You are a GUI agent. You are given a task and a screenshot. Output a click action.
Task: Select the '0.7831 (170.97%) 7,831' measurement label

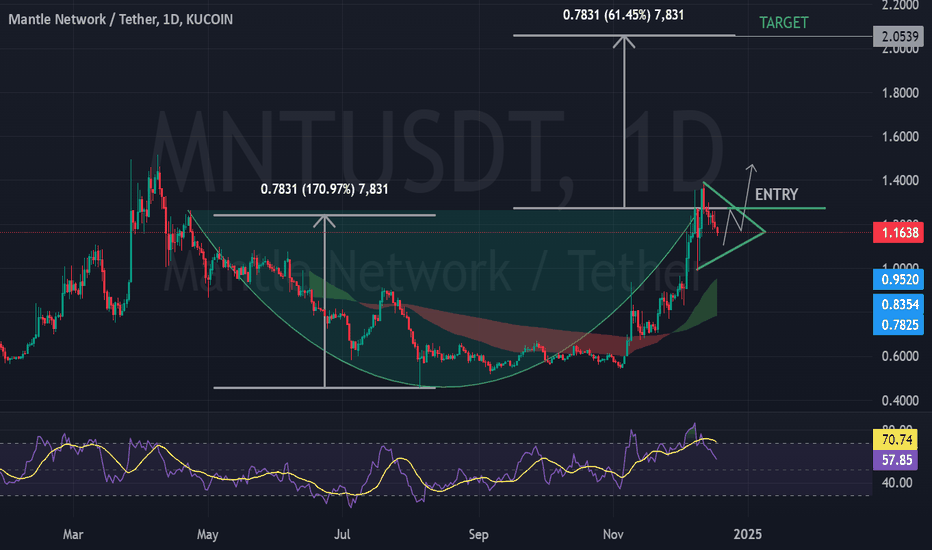325,189
